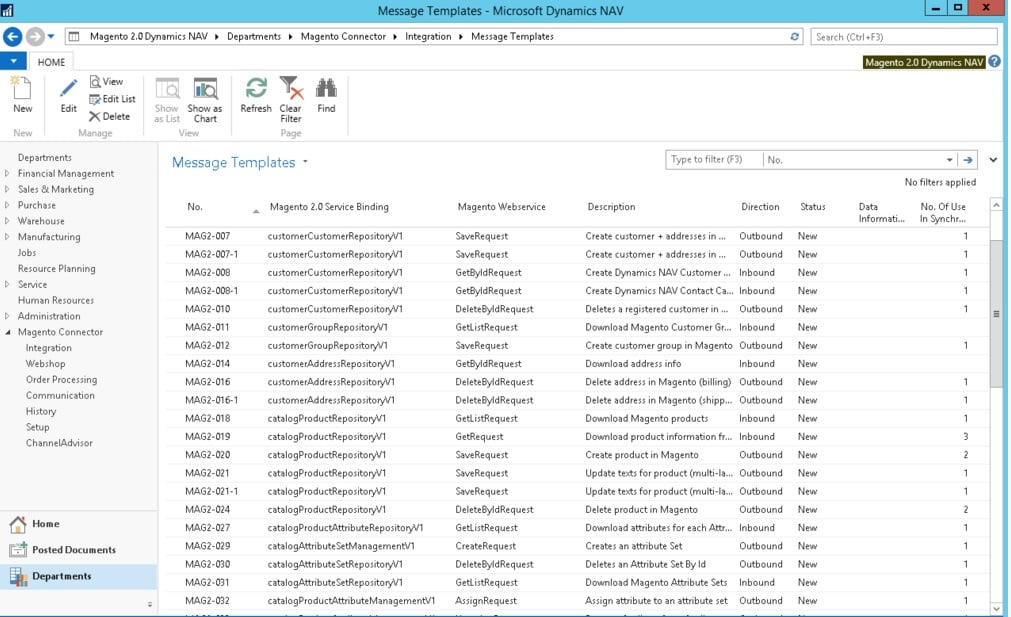Viewport: 1011px width, 617px height.
Task: Open the Message Templates title dropdown
Action: pyautogui.click(x=305, y=162)
